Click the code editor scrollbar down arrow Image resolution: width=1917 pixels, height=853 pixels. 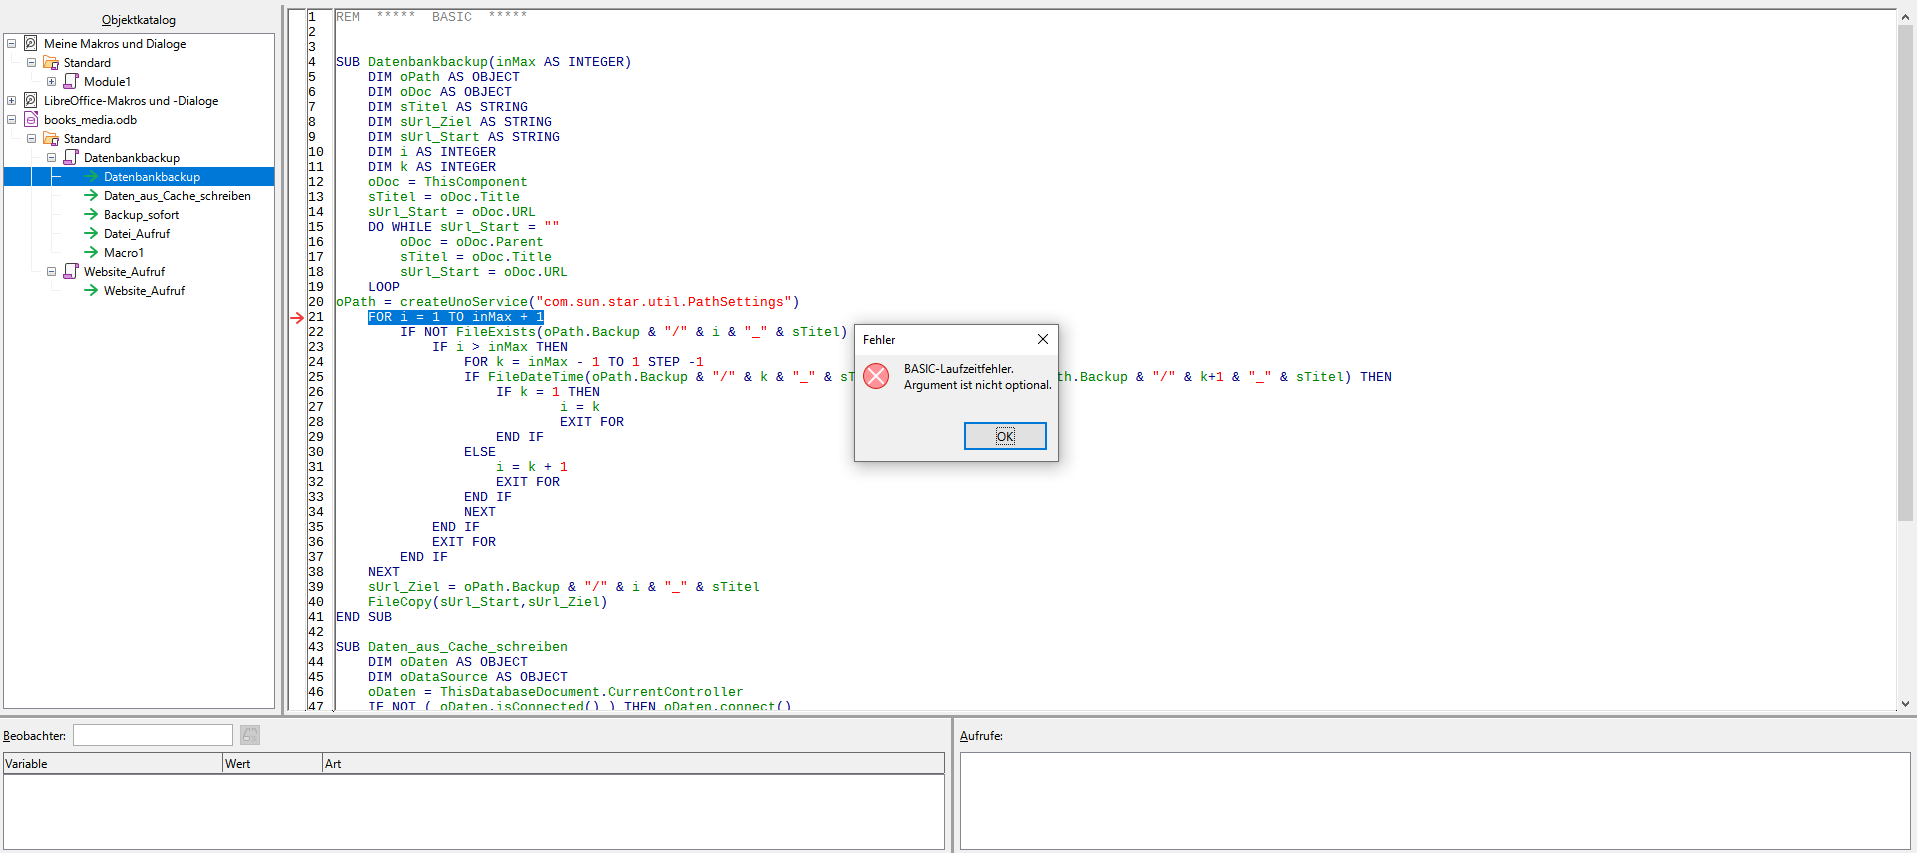[1905, 703]
